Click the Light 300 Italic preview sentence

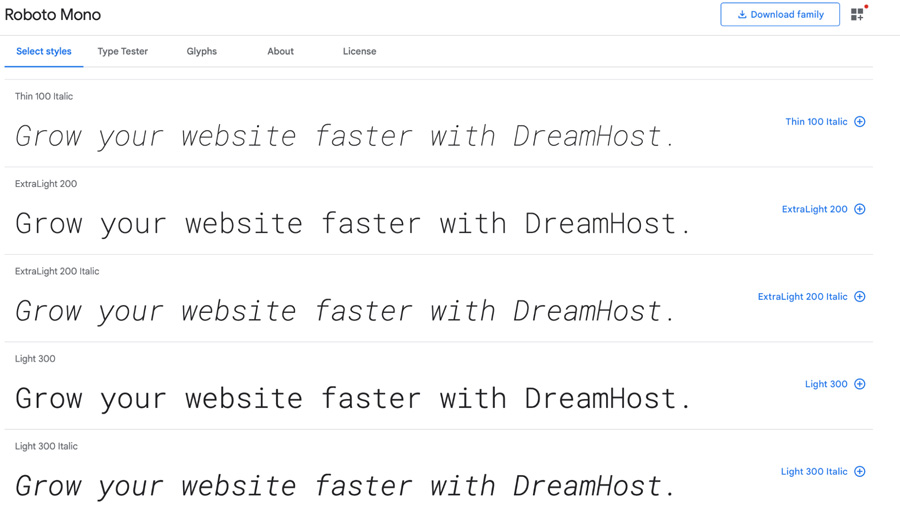coord(344,487)
